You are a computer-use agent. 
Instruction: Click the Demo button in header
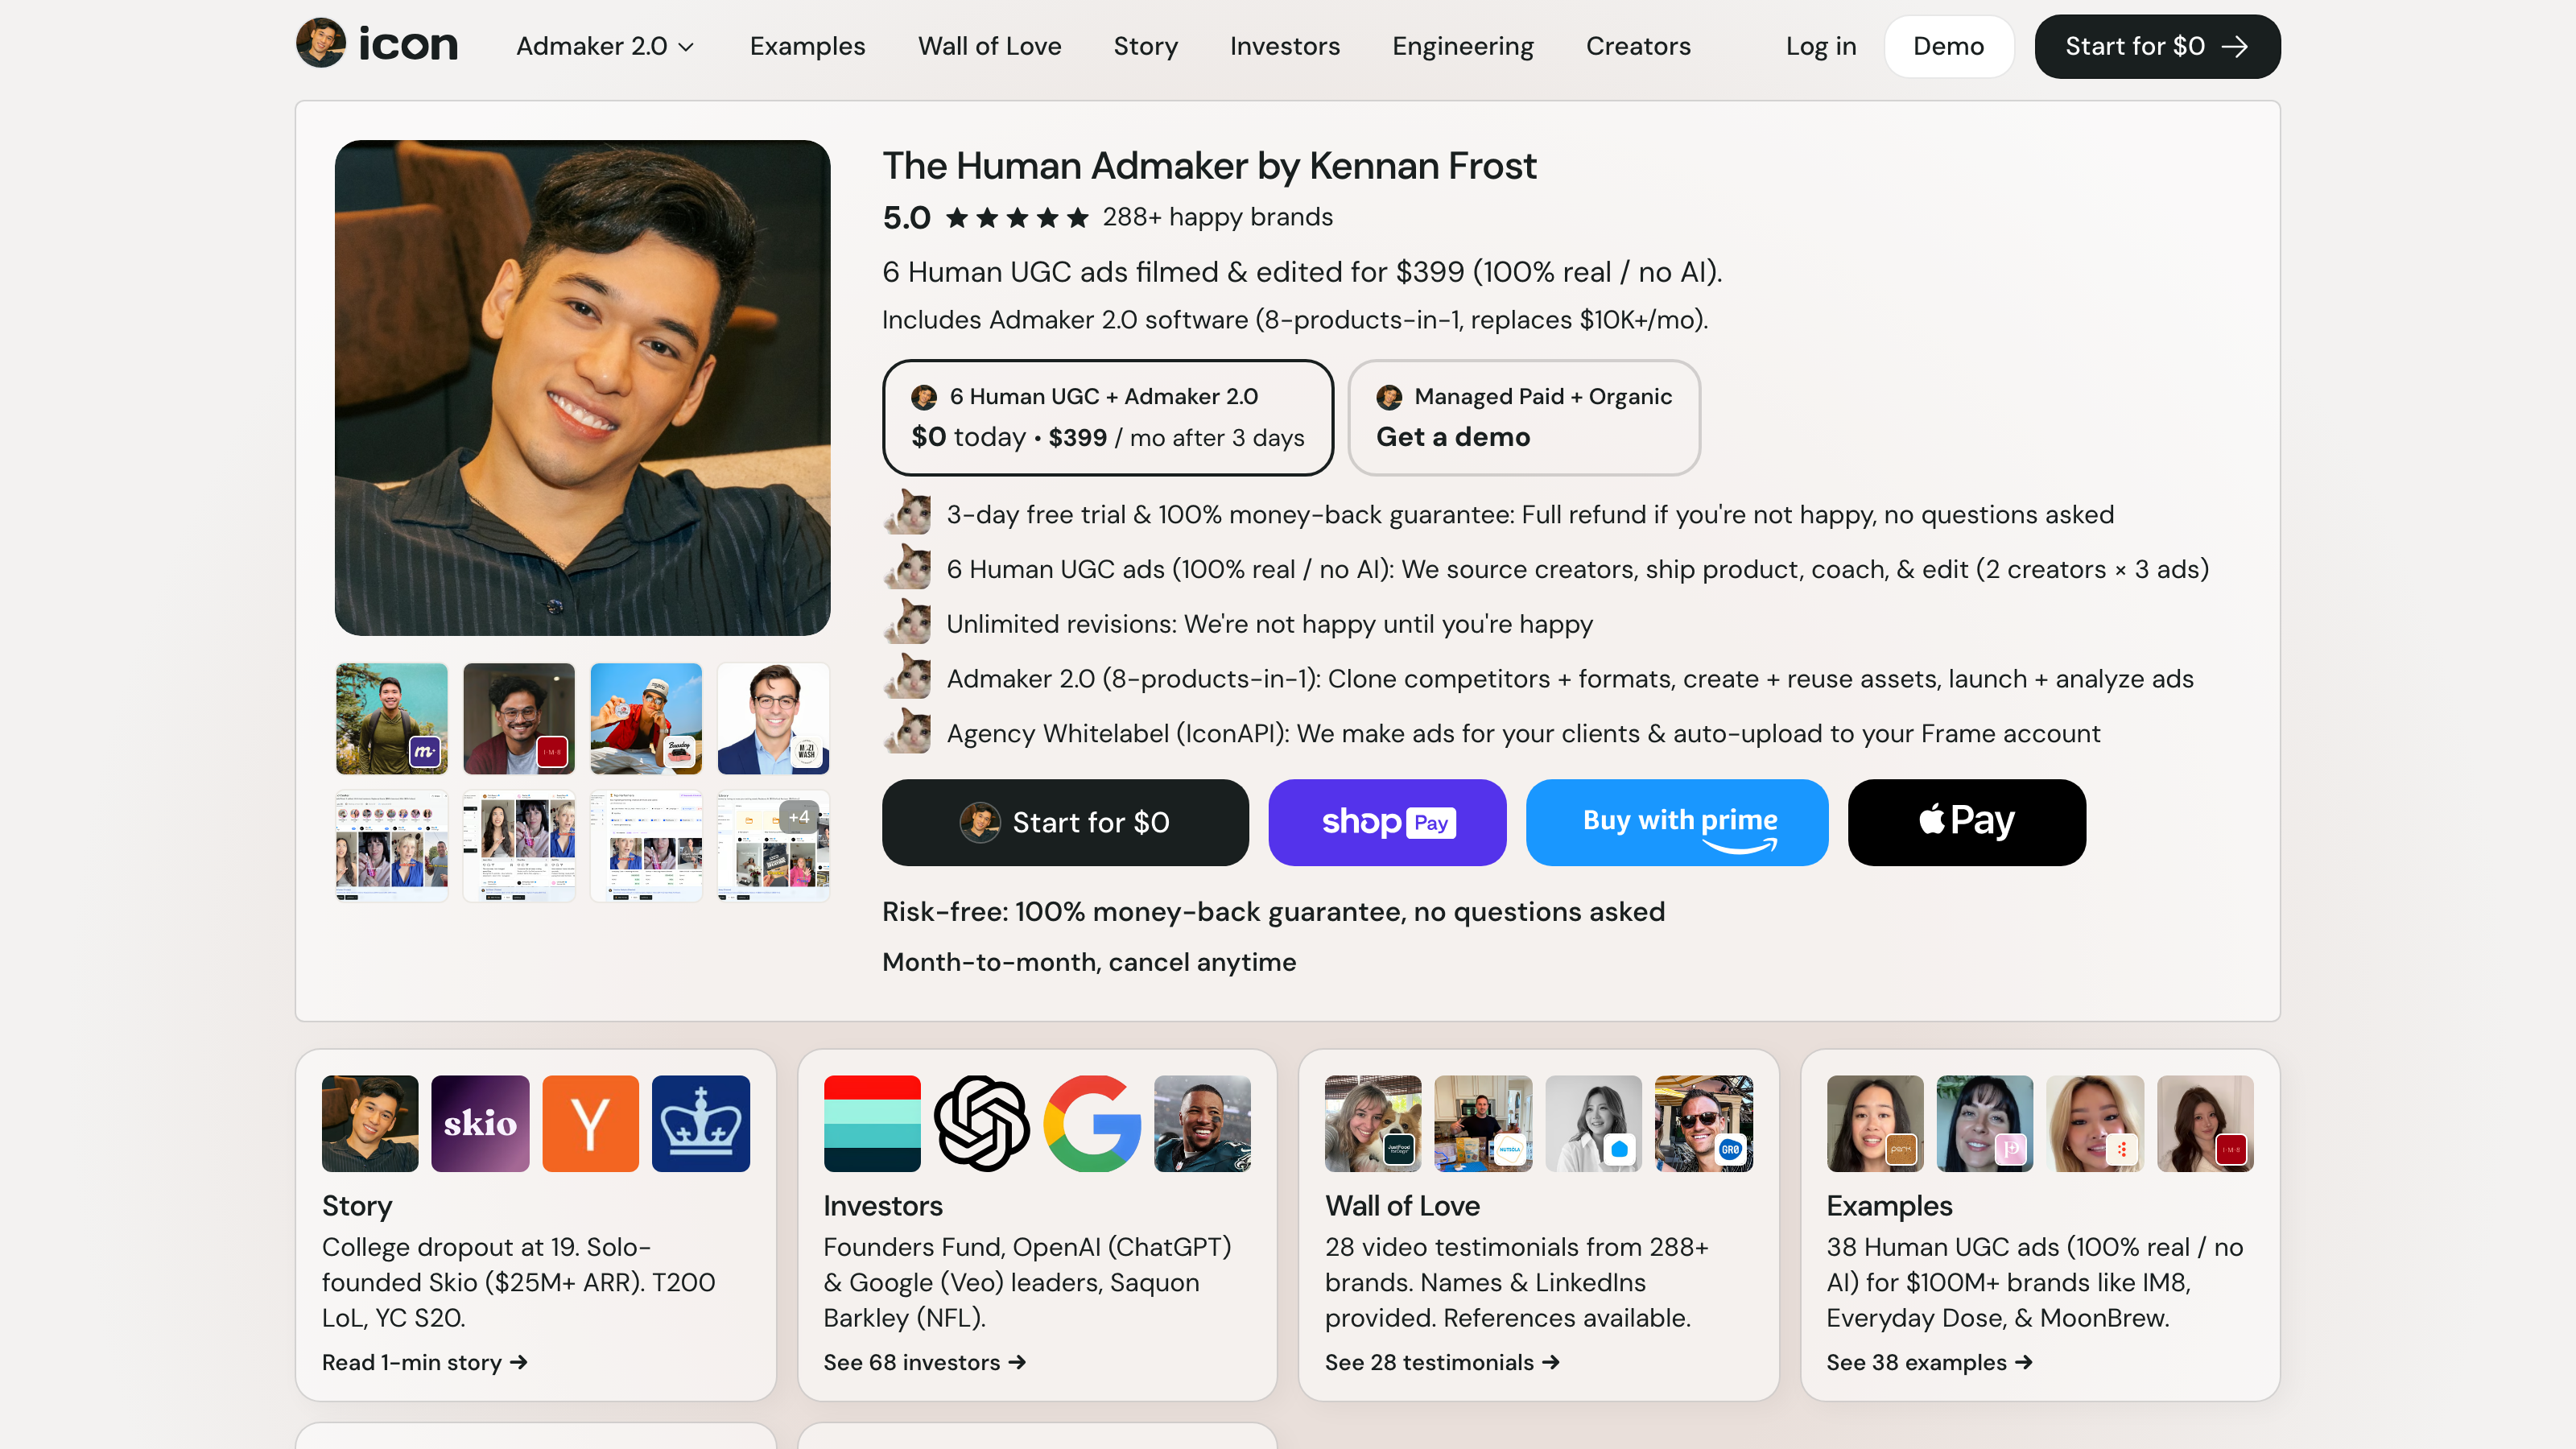tap(1948, 46)
